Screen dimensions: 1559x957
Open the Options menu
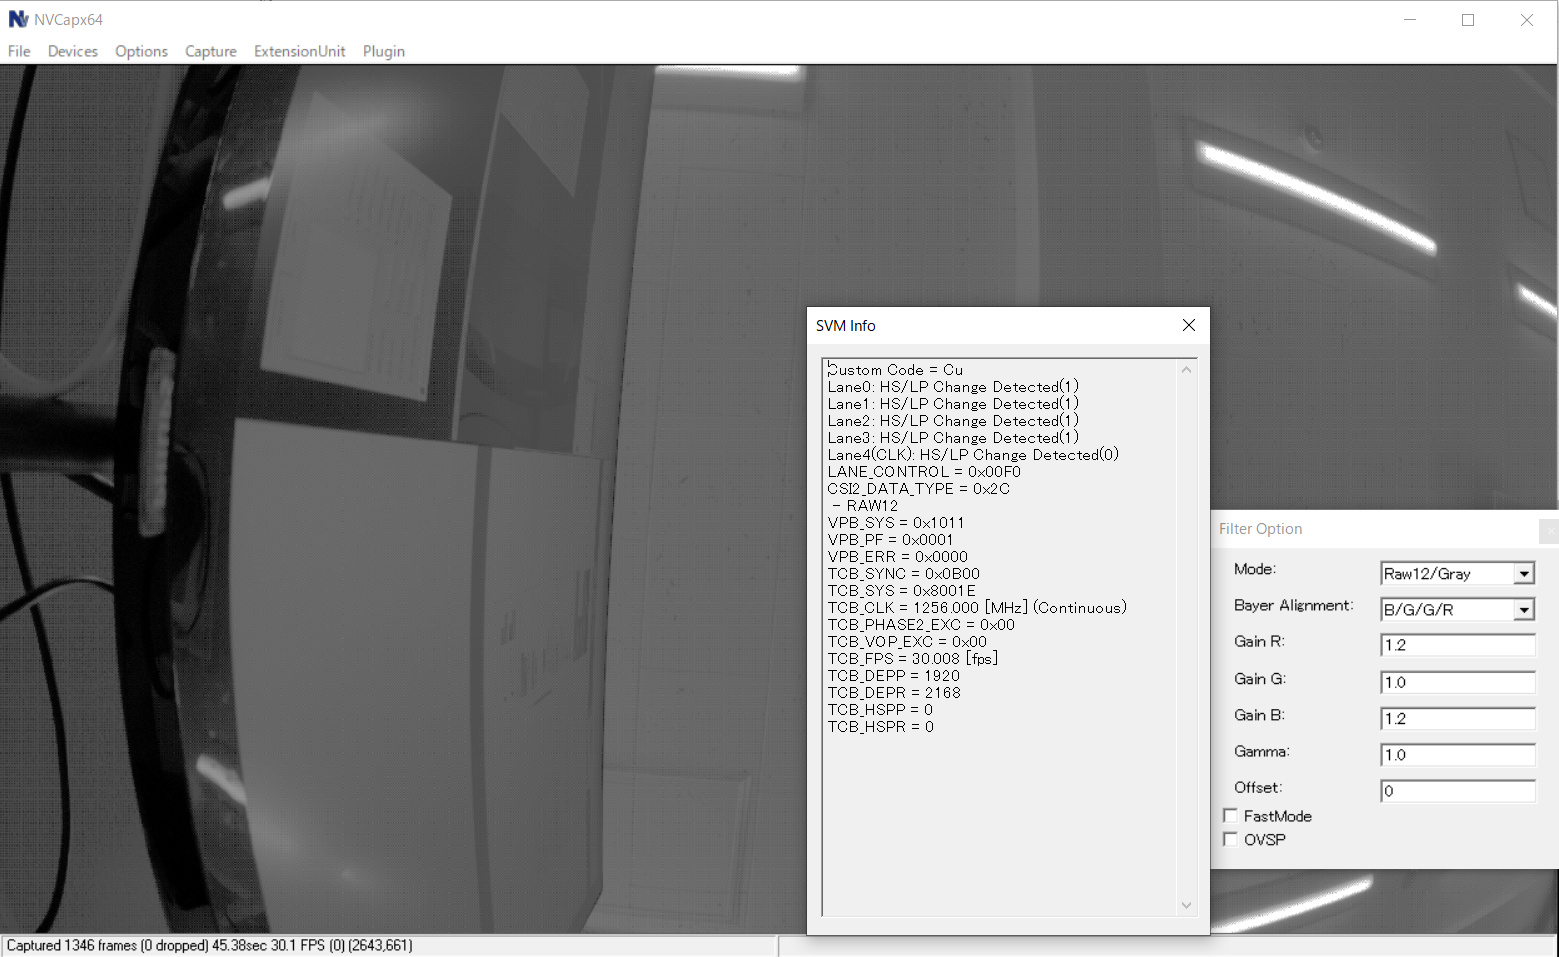pos(141,51)
